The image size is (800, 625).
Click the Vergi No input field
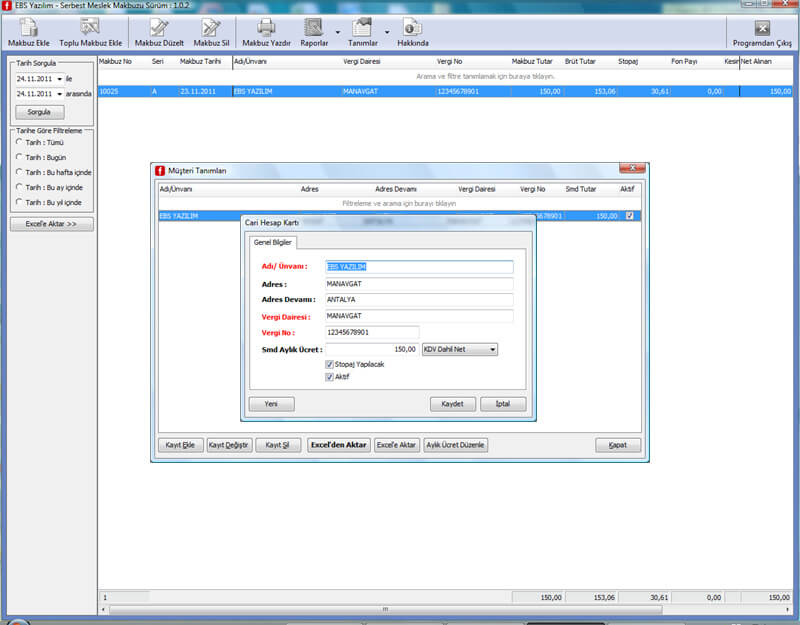[x=371, y=333]
